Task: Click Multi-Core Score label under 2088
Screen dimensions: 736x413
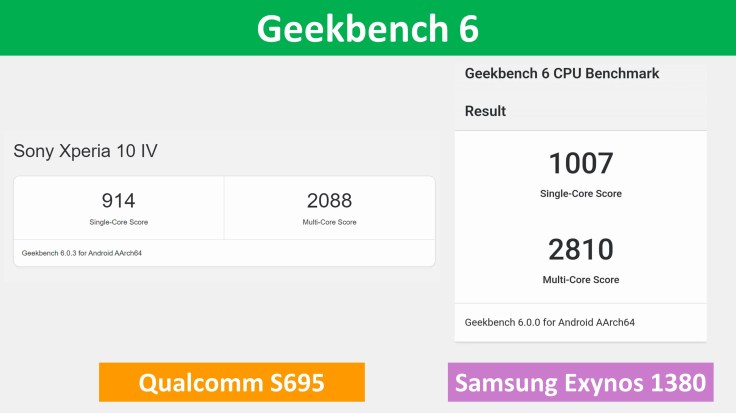Action: pos(329,222)
